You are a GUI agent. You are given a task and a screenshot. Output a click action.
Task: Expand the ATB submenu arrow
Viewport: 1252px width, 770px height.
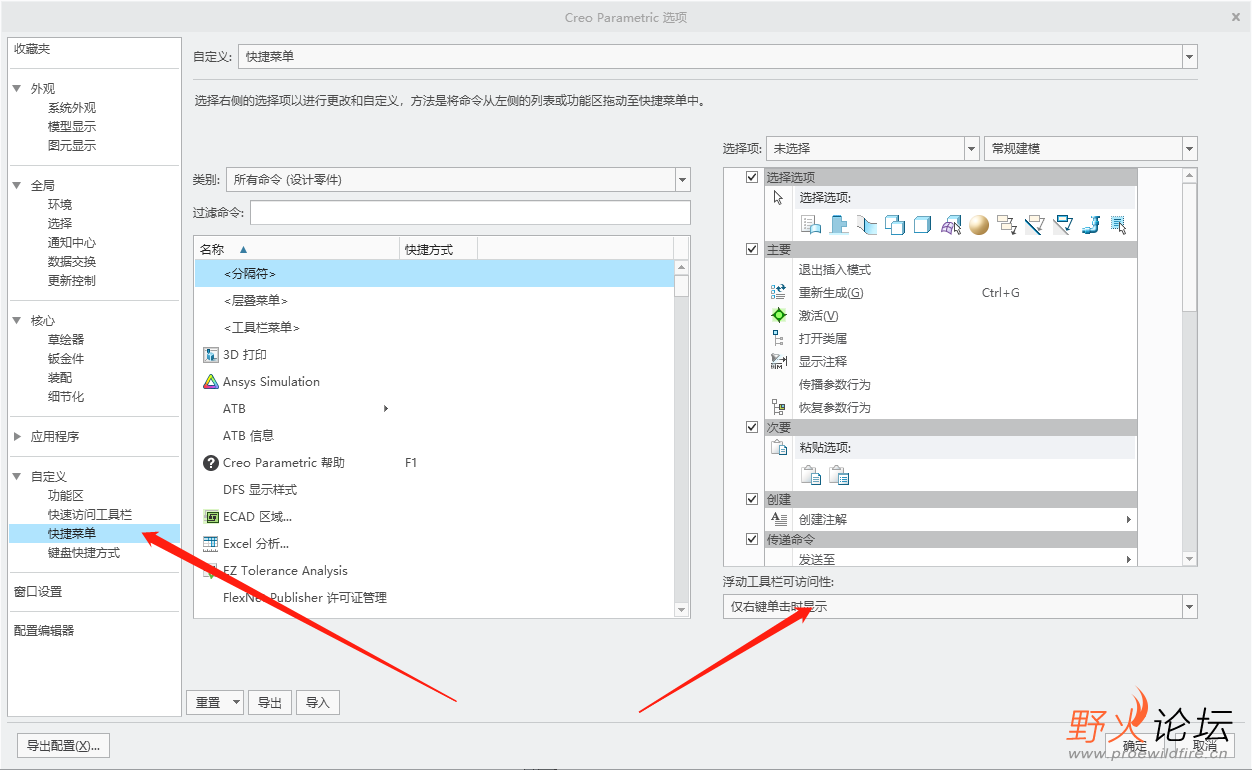click(x=386, y=408)
